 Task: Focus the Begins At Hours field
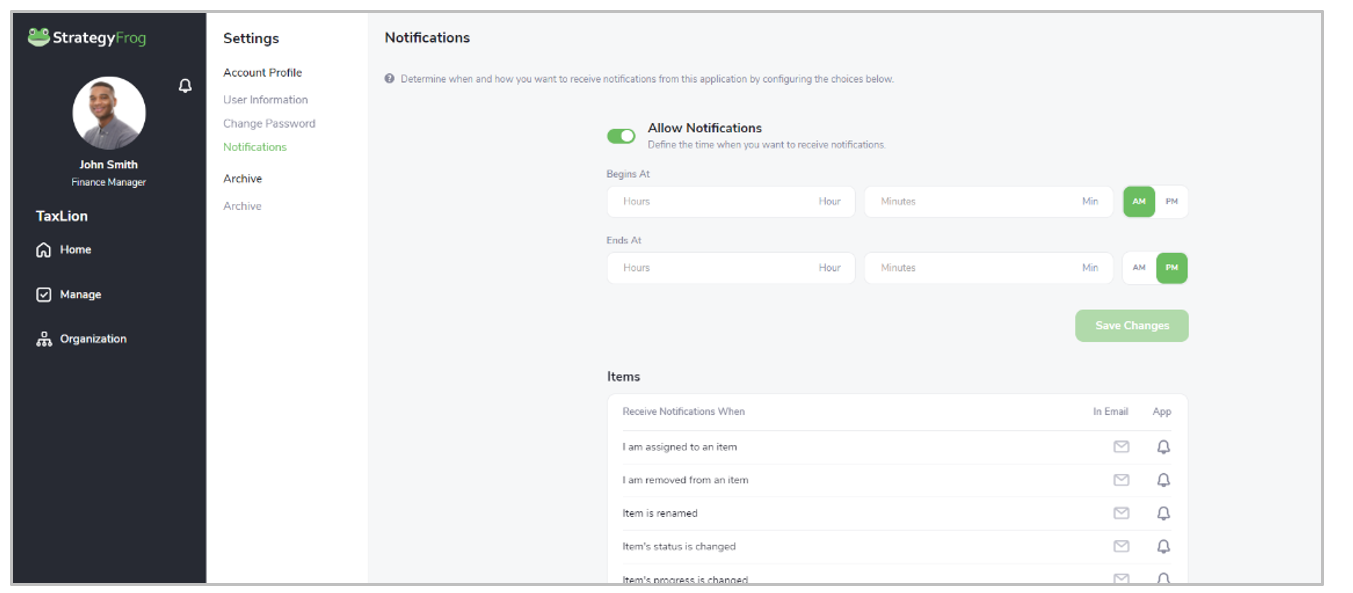click(731, 201)
